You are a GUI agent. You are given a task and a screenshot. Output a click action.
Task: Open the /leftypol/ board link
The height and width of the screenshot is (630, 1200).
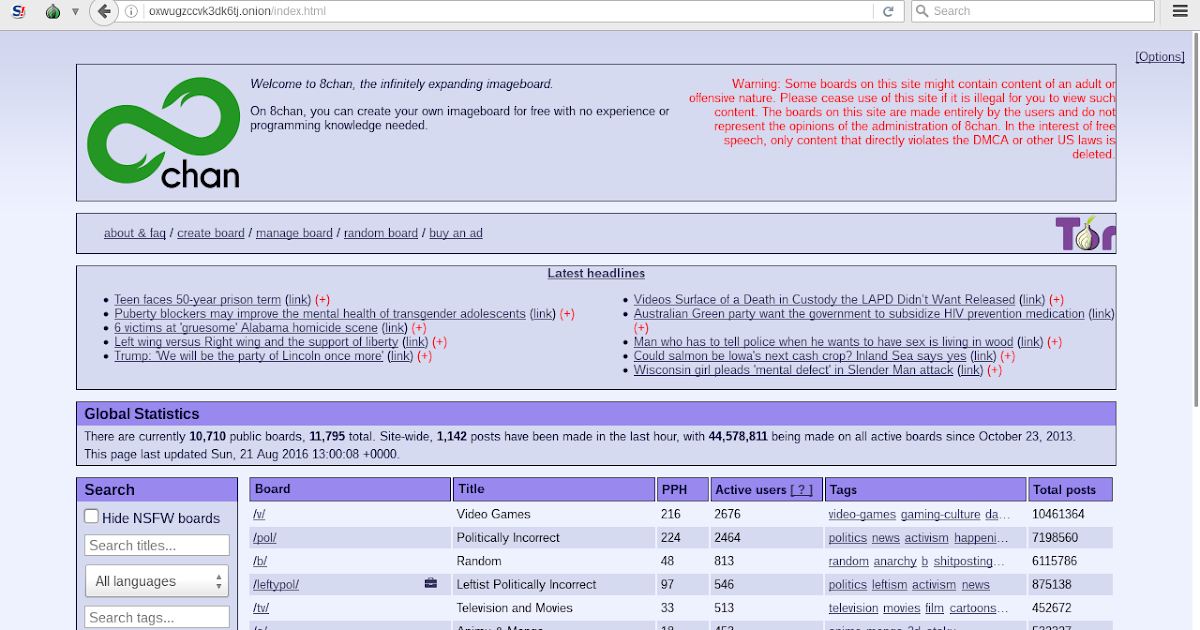[276, 584]
